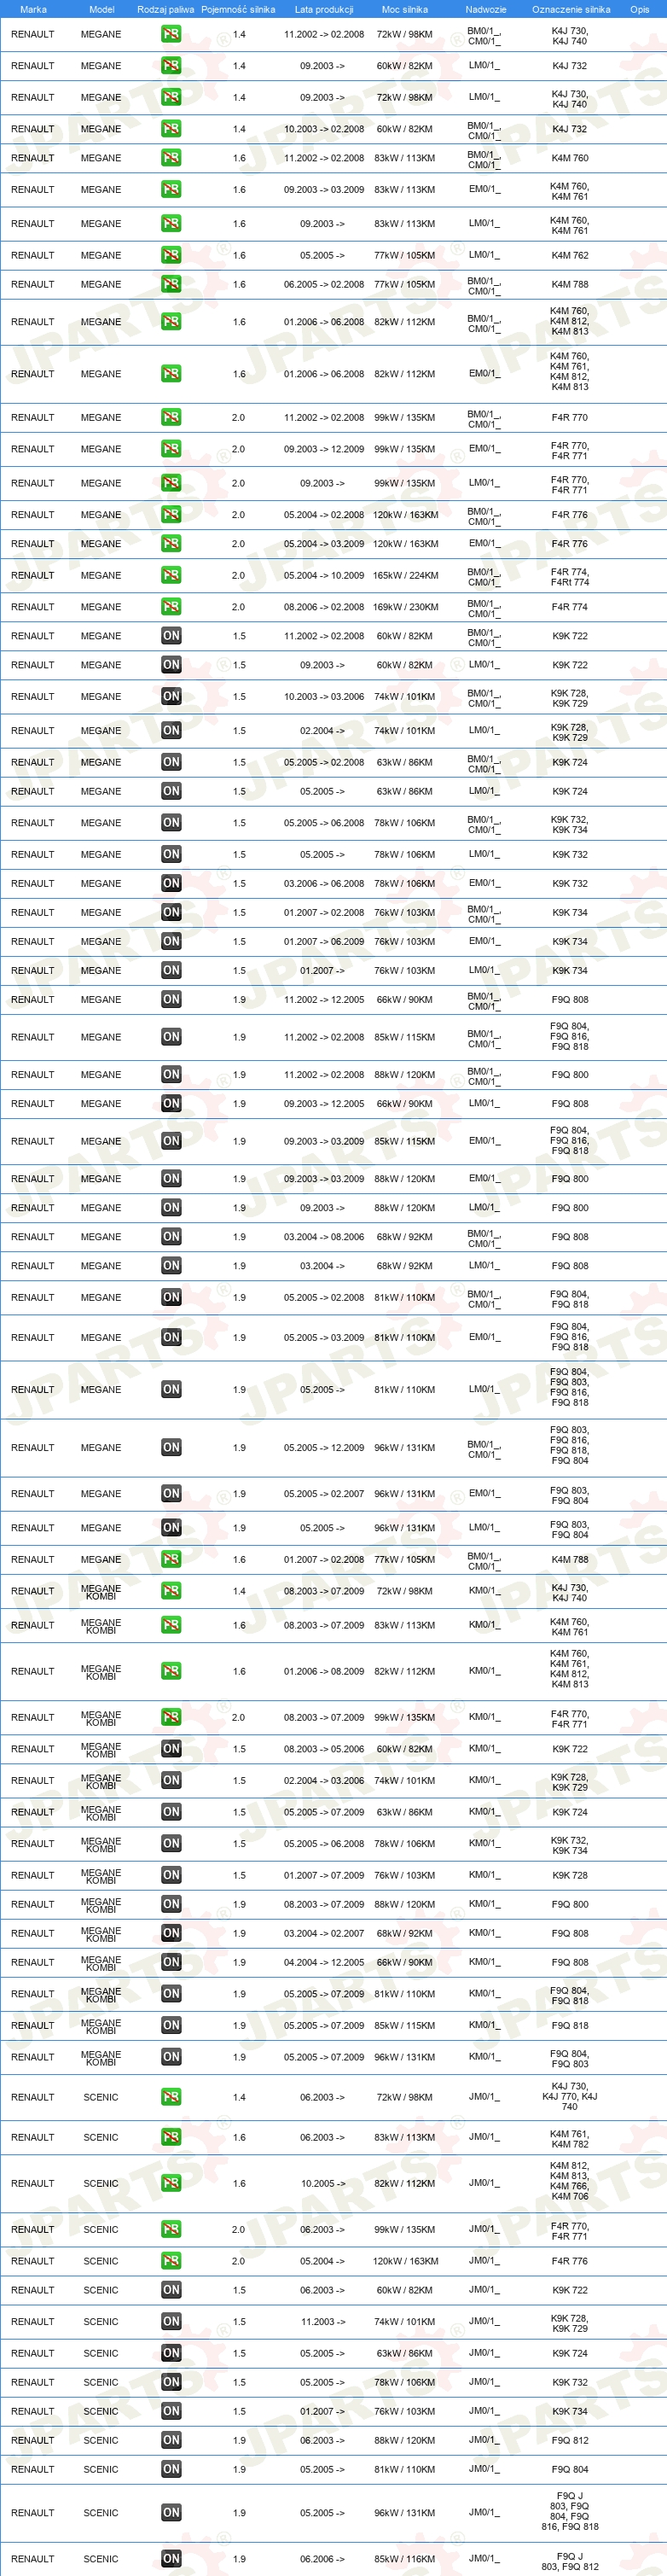Select diesel icon in SCENIC K9K 722 row

coord(171,2290)
